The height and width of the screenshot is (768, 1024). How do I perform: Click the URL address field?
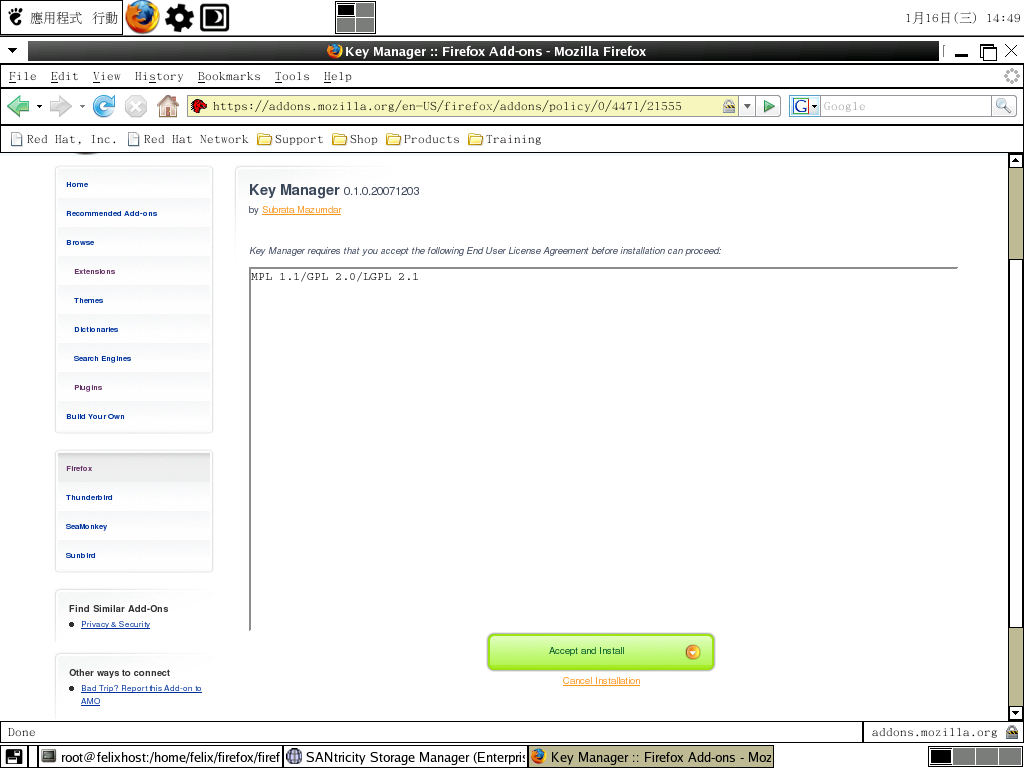tap(464, 106)
